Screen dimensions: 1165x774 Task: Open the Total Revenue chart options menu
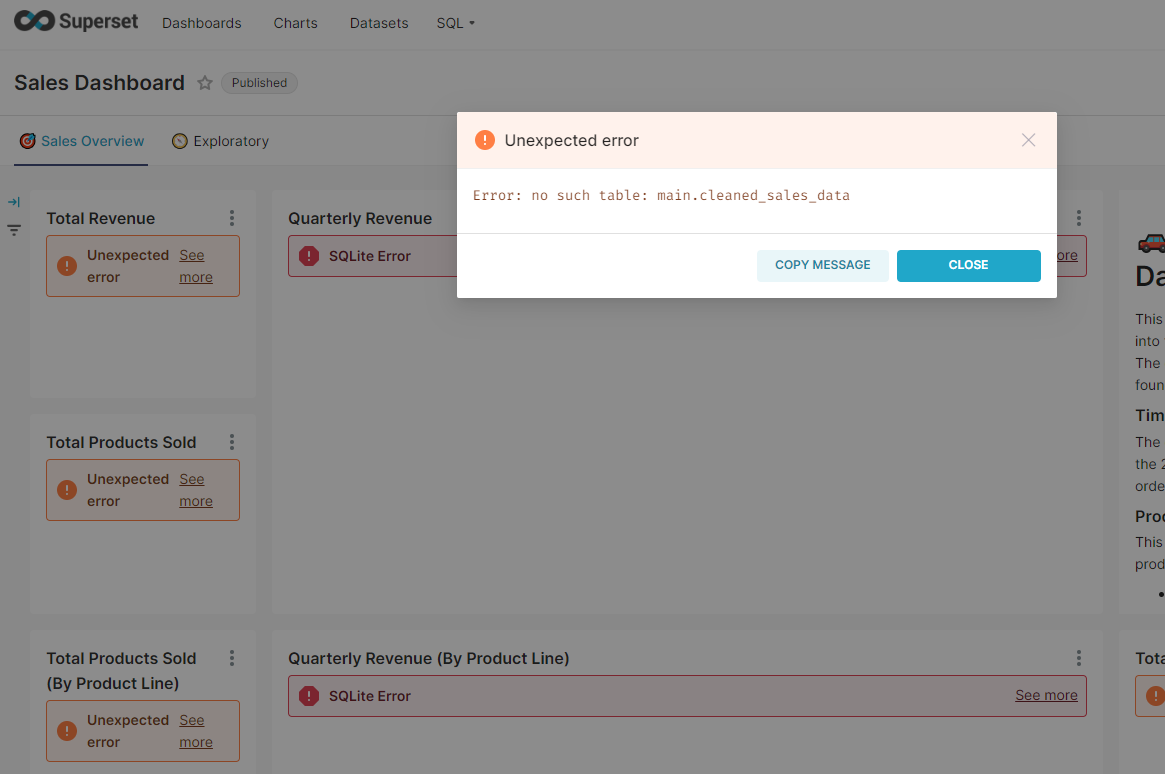[x=231, y=217]
